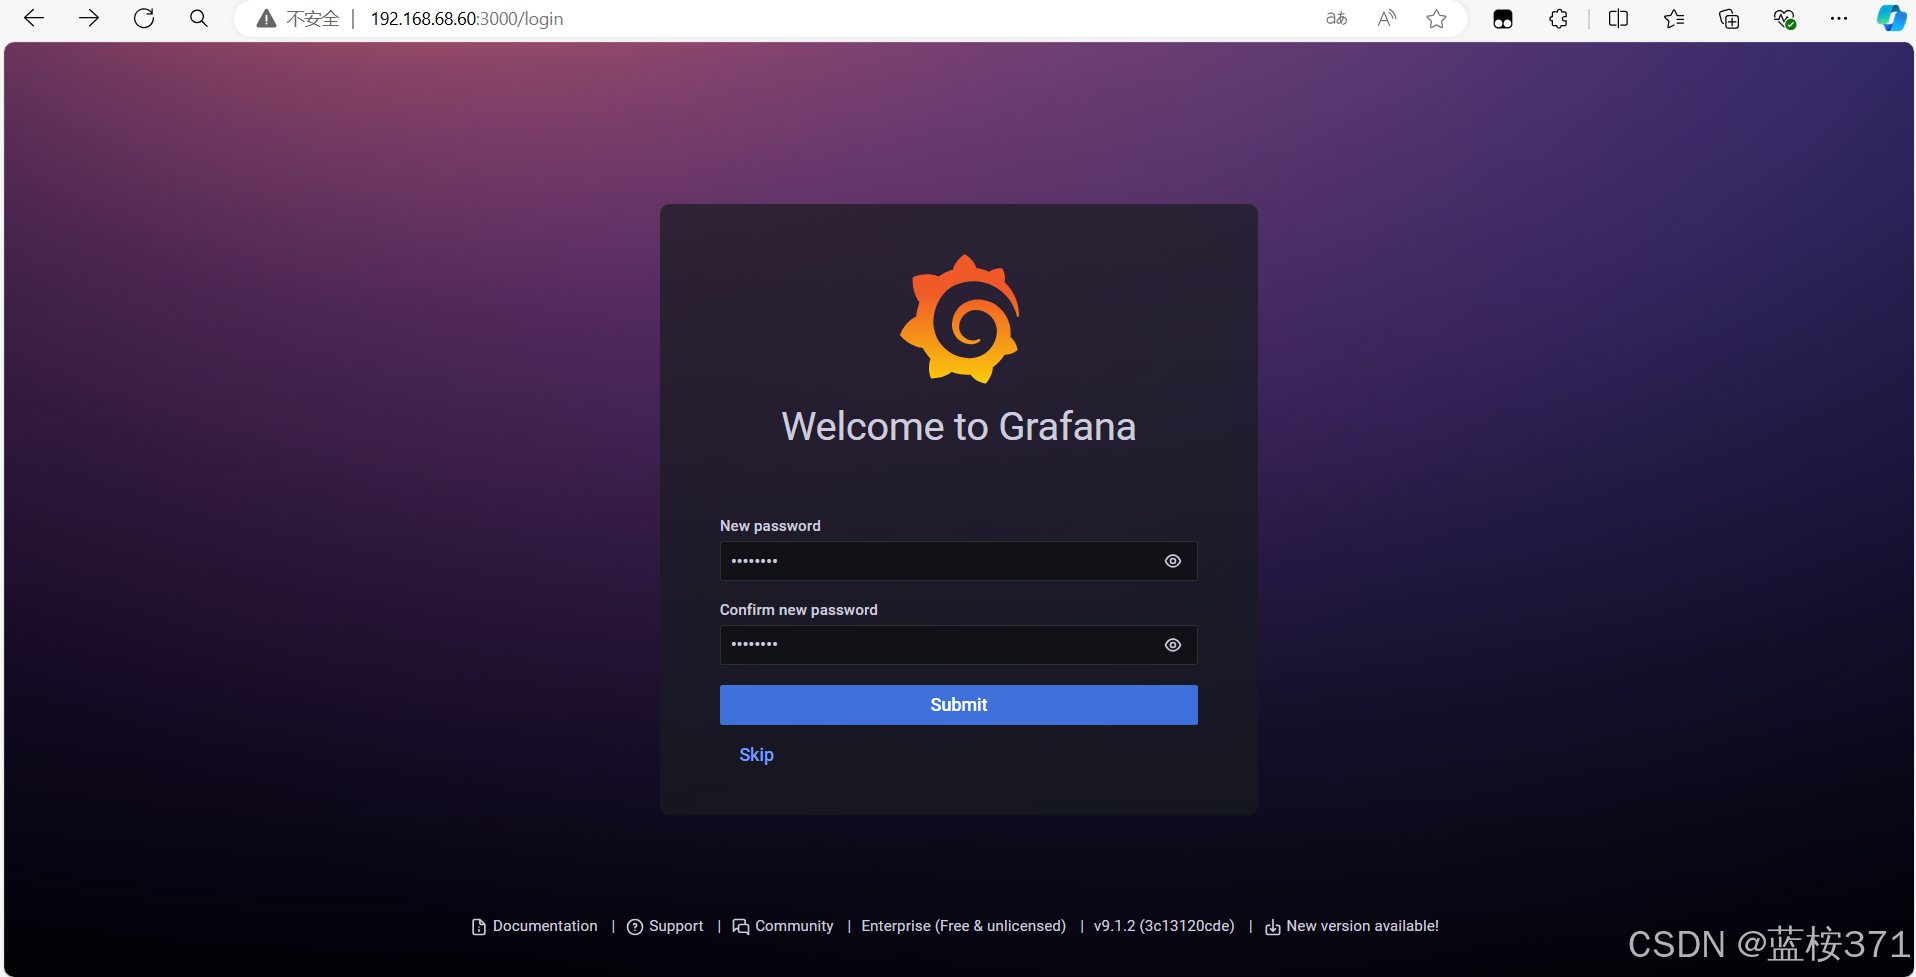This screenshot has width=1916, height=977.
Task: Reload the page with the refresh icon
Action: 144,18
